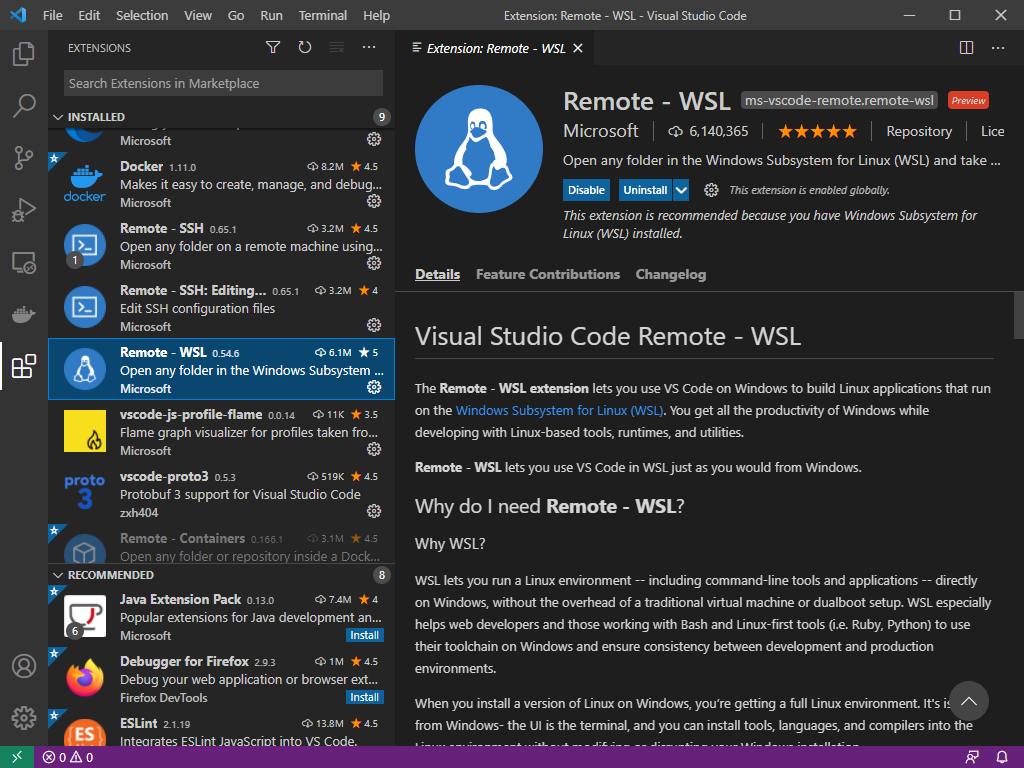
Task: Collapse the INSTALLED section
Action: tap(58, 118)
